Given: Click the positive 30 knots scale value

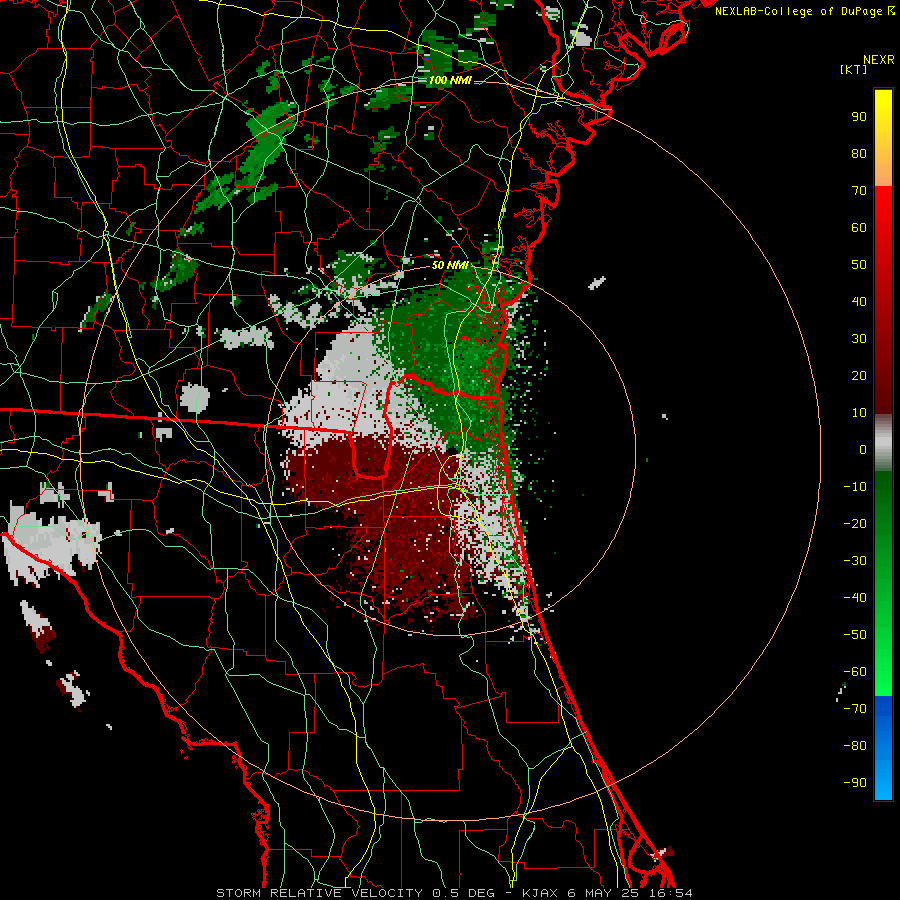Looking at the screenshot, I should coord(859,339).
